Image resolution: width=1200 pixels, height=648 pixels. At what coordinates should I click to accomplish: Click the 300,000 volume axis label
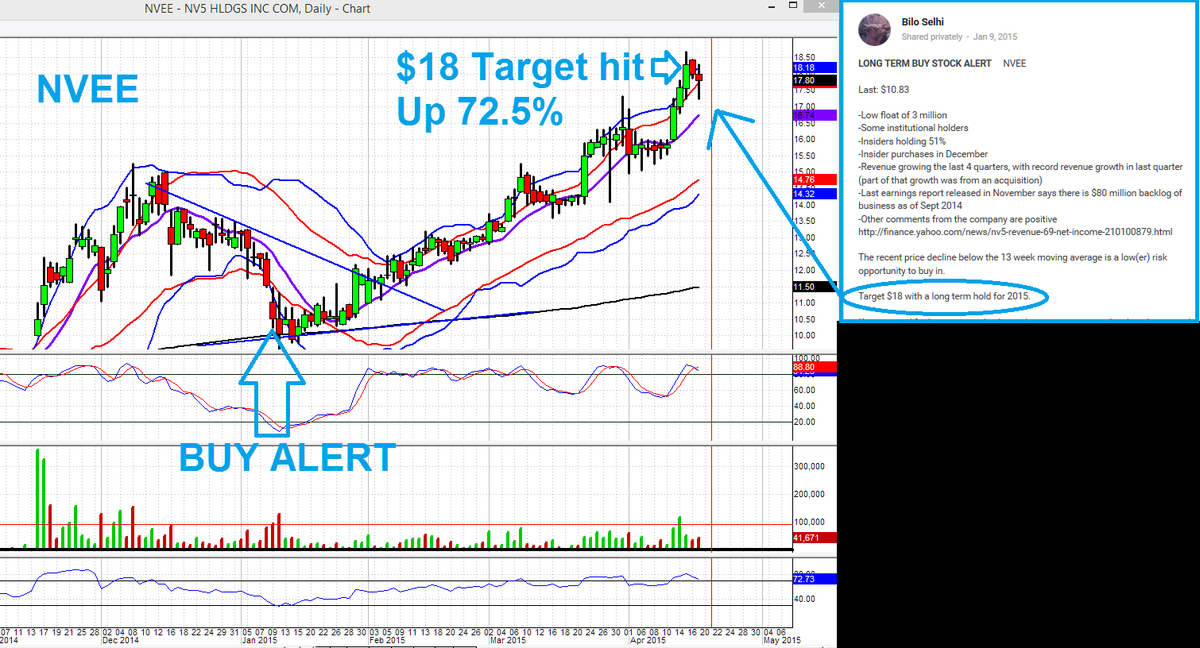(x=809, y=465)
